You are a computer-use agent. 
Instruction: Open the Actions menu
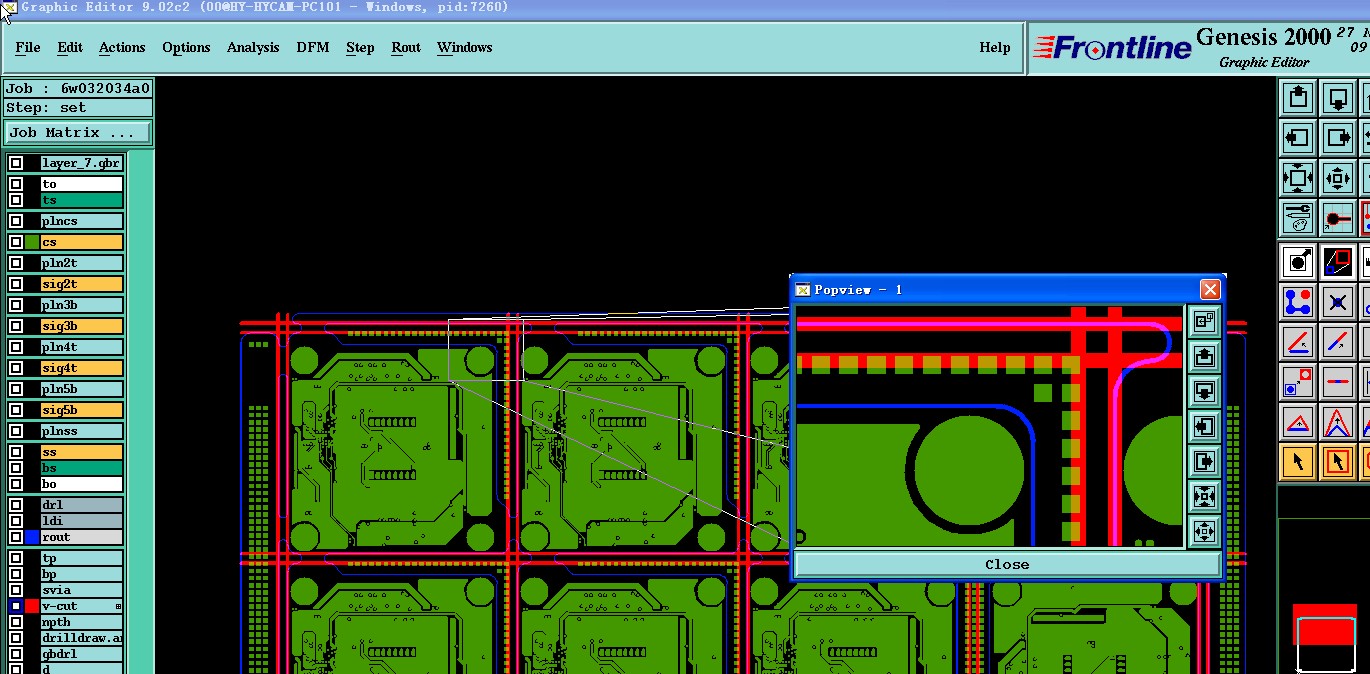[x=122, y=47]
